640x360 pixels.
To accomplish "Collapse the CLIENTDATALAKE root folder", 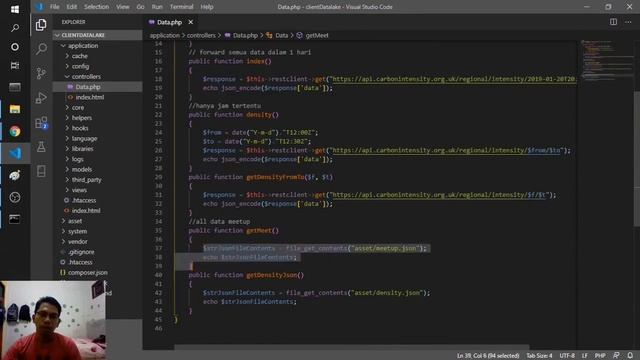I will click(x=98, y=35).
